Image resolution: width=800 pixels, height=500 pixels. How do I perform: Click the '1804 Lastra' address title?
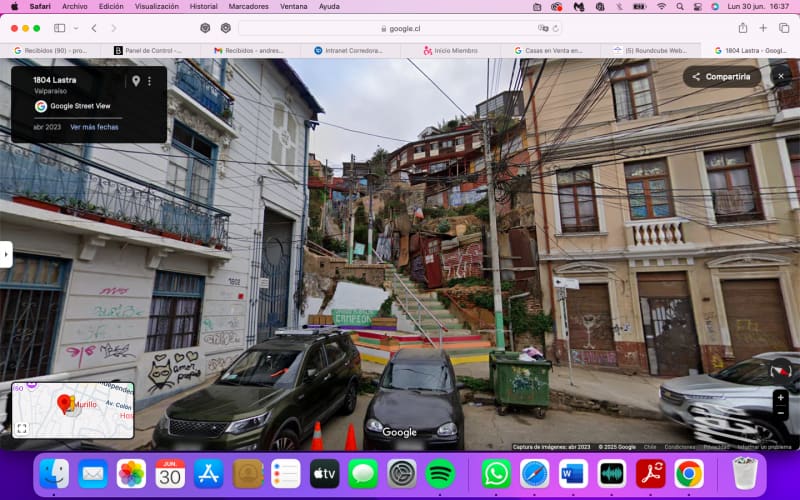click(x=55, y=80)
